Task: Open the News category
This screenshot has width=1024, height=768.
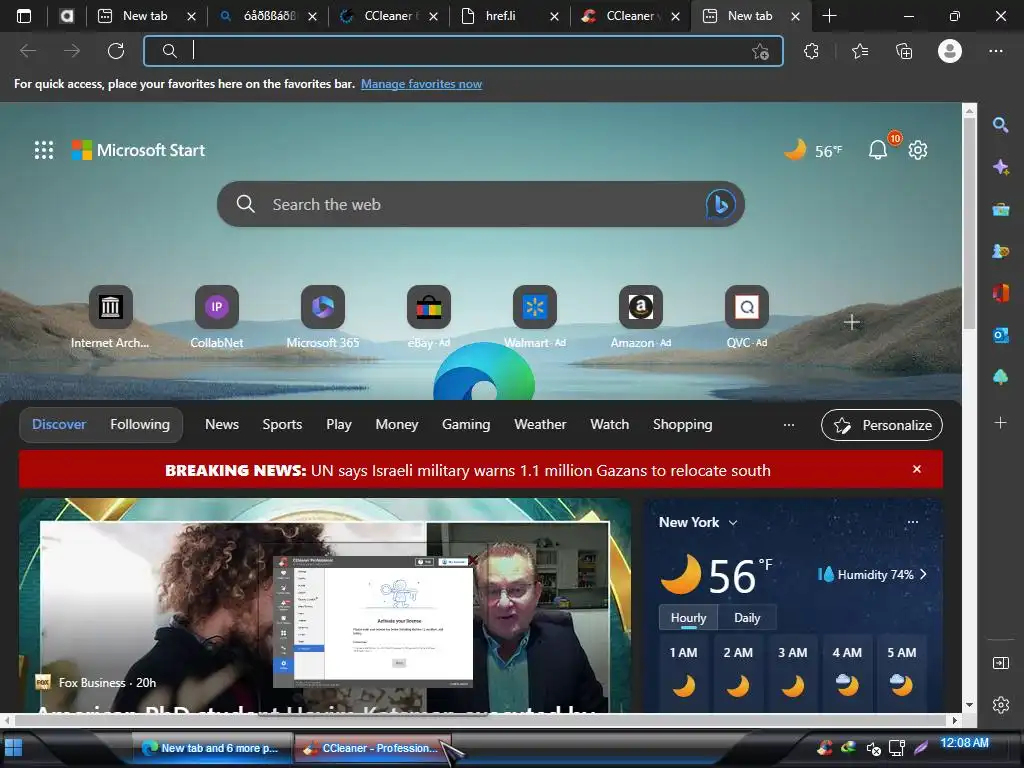Action: (222, 424)
